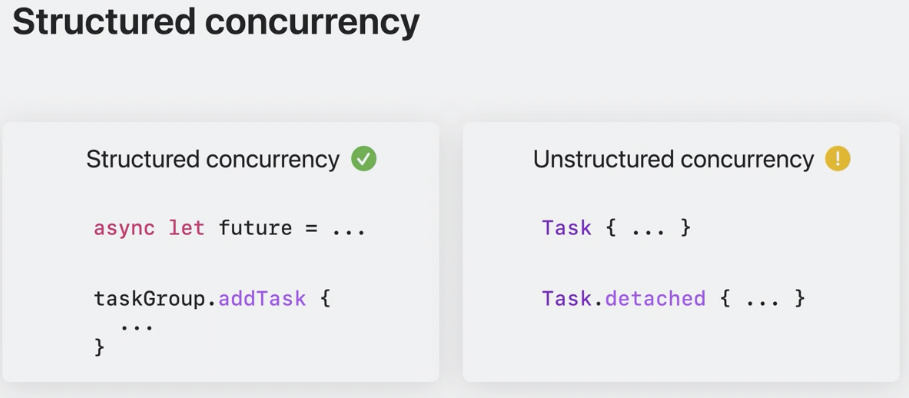Screen dimensions: 909x398
Task: Click 'Task' in the 'Task { ... }' line
Action: pos(566,228)
